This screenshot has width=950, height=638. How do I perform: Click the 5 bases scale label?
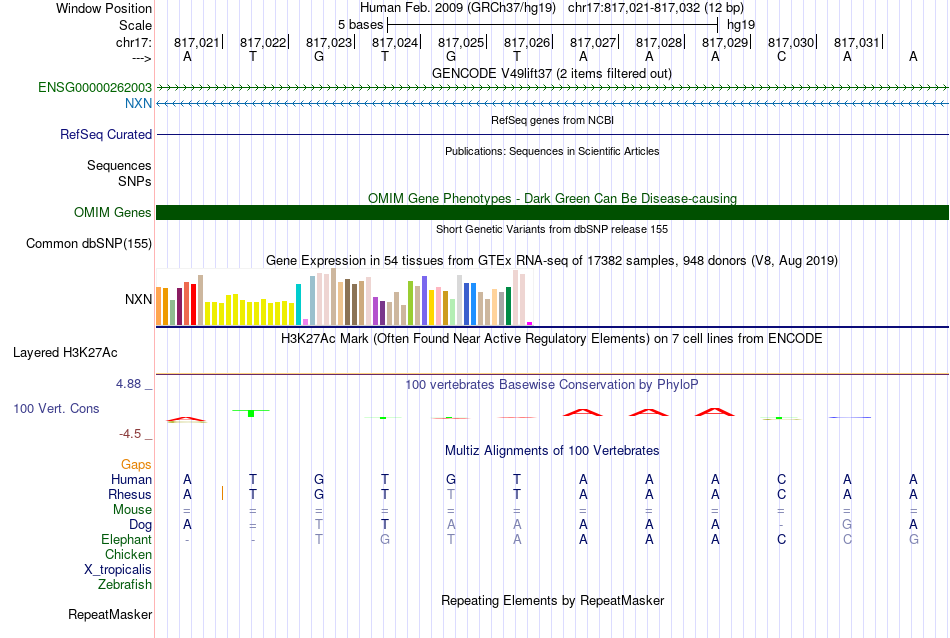coord(360,25)
